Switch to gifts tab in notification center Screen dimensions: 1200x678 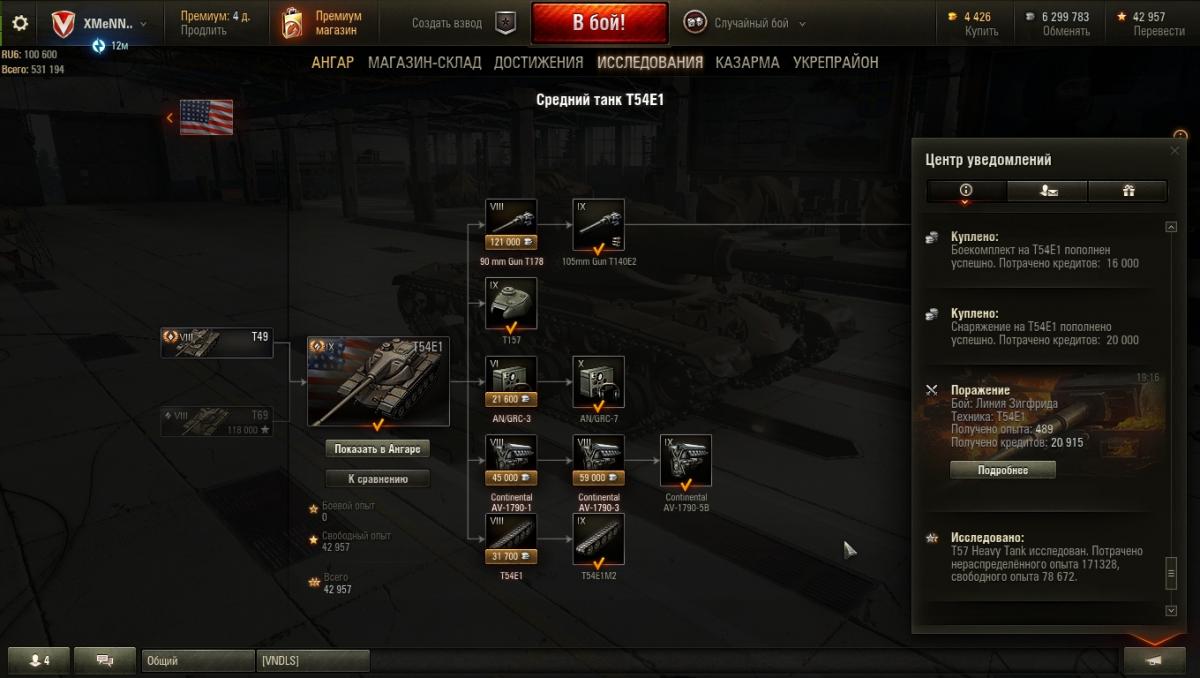[1127, 191]
